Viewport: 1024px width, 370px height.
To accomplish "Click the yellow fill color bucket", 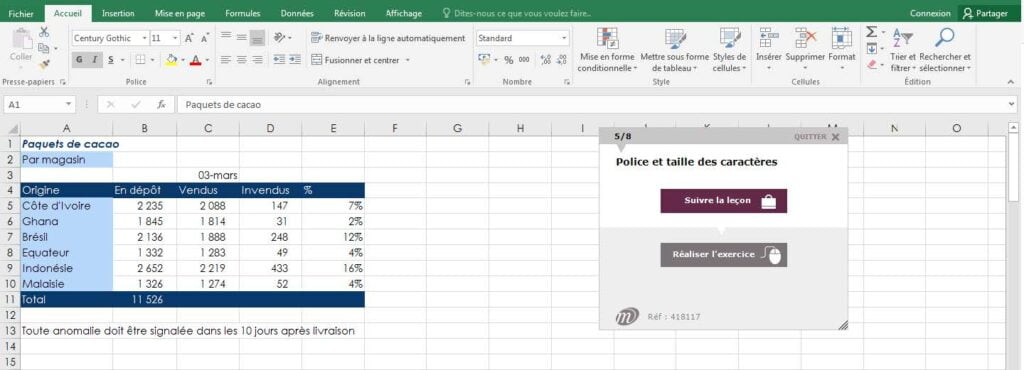I will tap(171, 59).
